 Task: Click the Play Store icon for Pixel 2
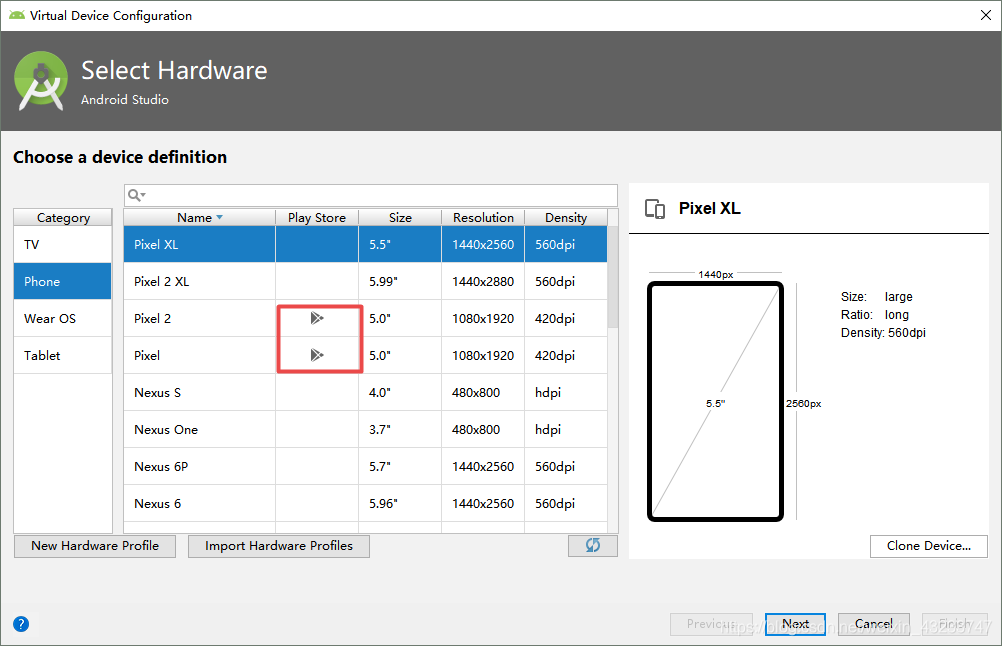pos(317,318)
